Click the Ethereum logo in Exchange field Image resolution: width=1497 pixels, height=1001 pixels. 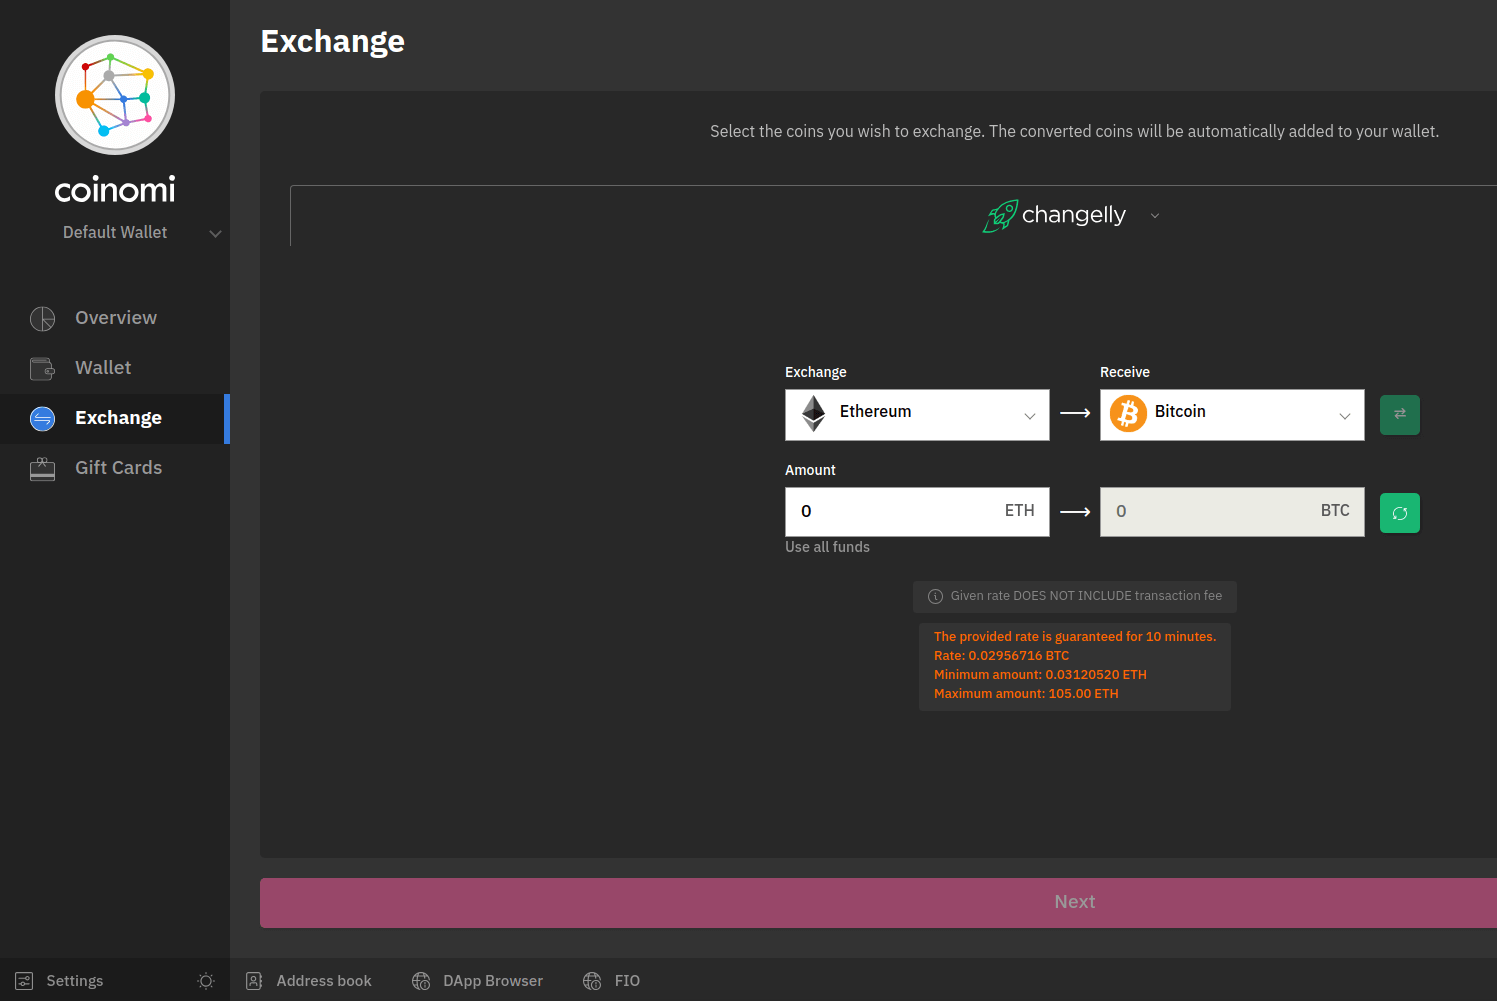click(813, 412)
